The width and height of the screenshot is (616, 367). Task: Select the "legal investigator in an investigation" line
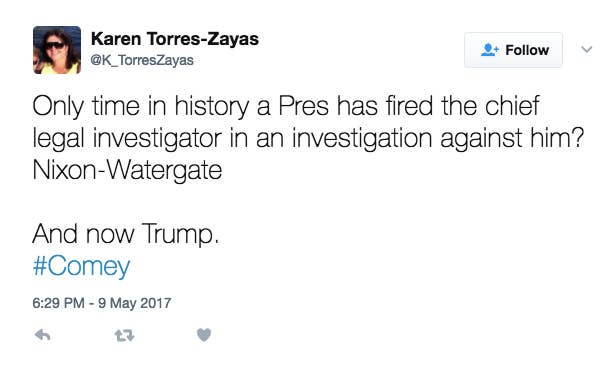pyautogui.click(x=308, y=138)
